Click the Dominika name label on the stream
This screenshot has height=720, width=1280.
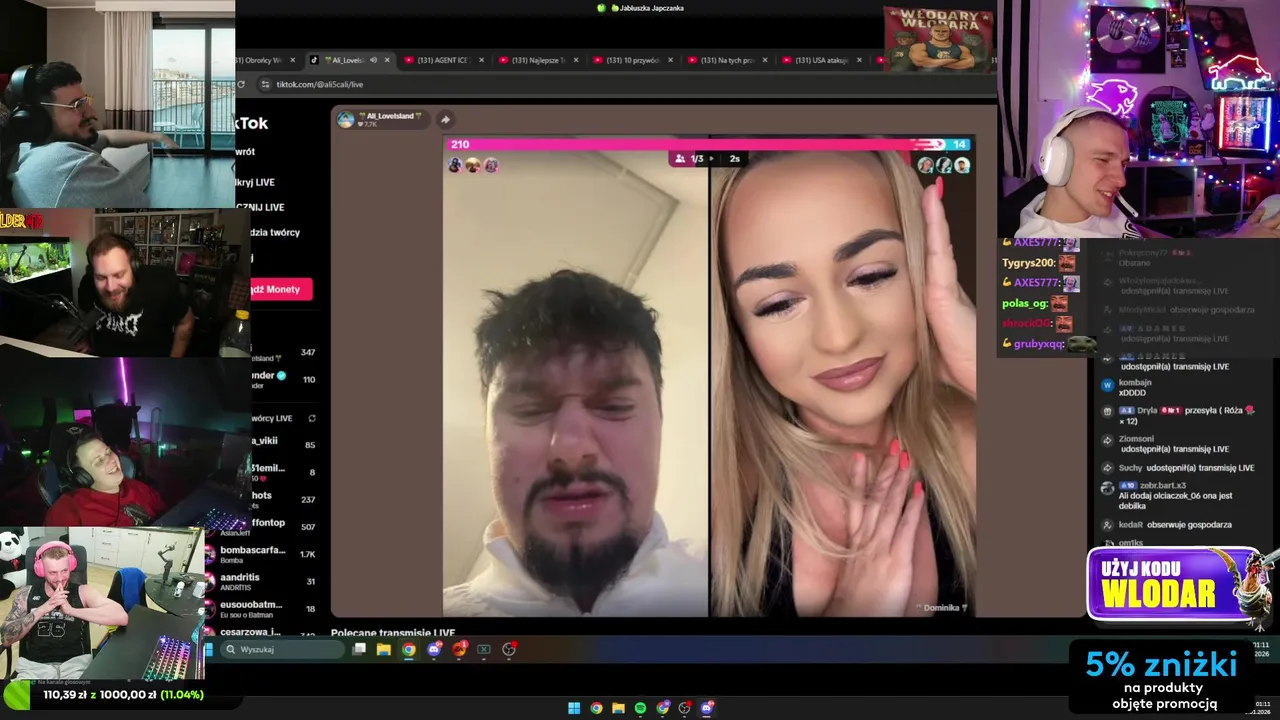941,607
